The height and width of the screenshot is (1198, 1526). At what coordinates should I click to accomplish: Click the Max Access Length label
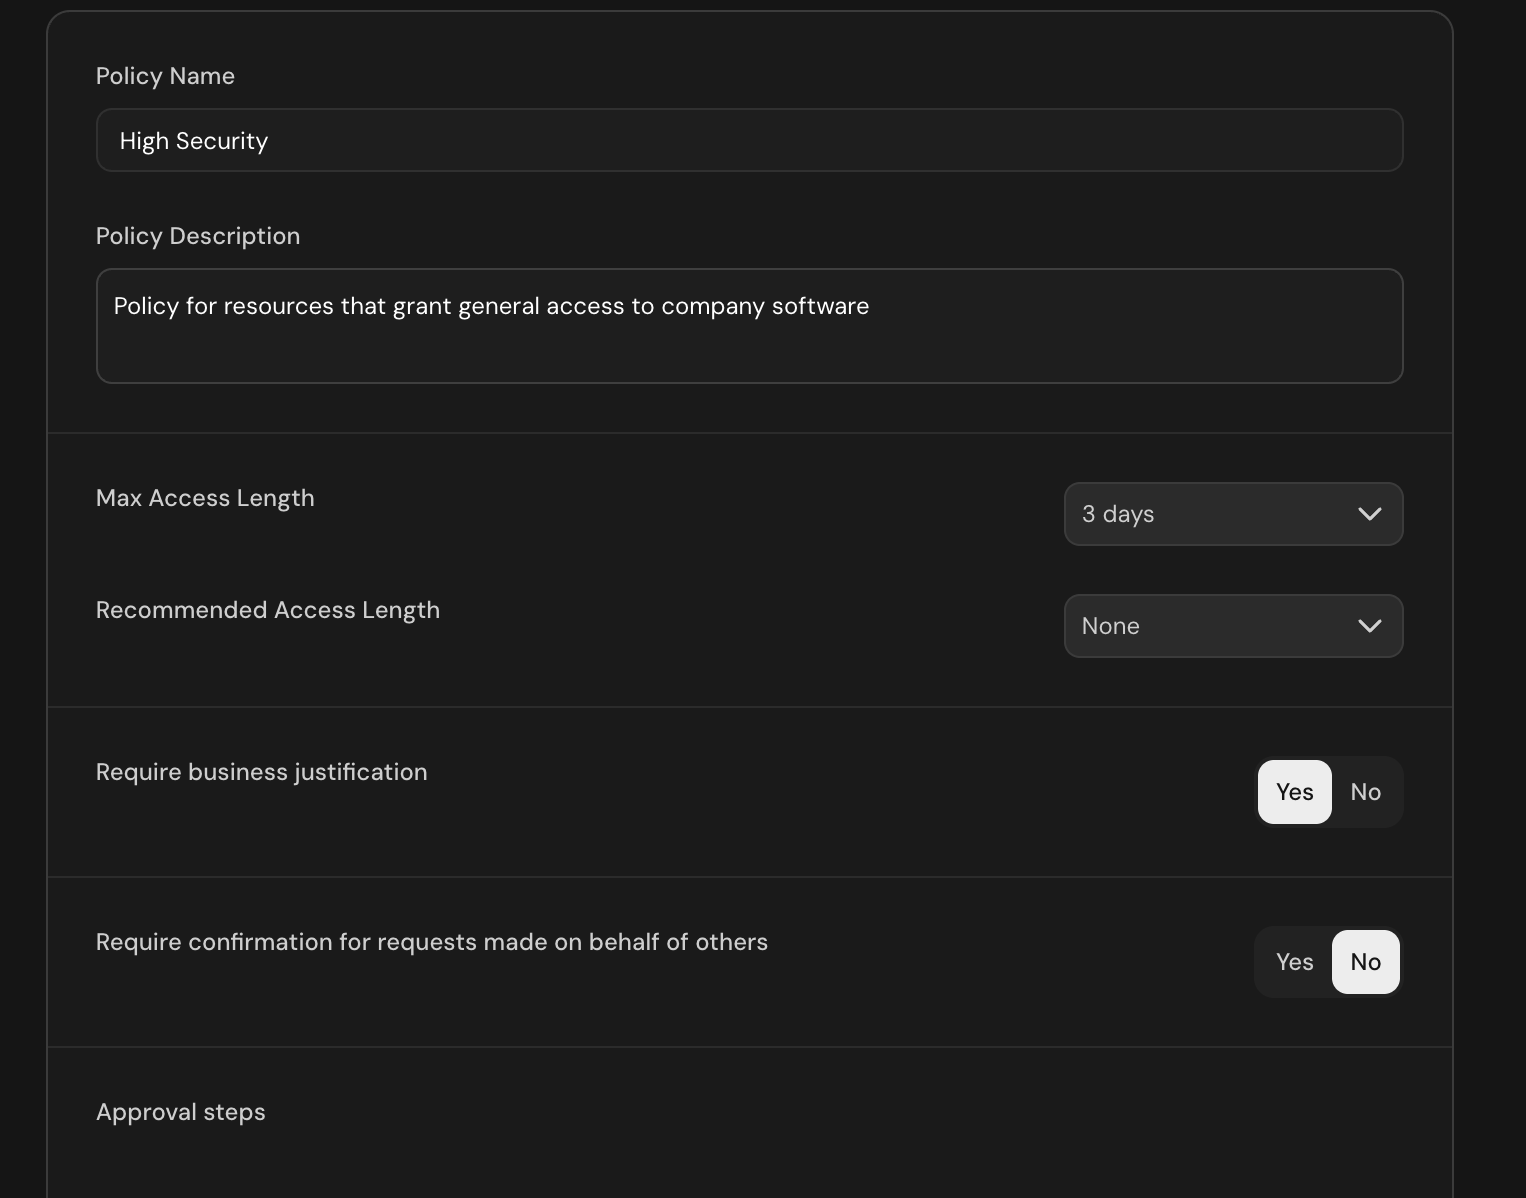point(205,498)
